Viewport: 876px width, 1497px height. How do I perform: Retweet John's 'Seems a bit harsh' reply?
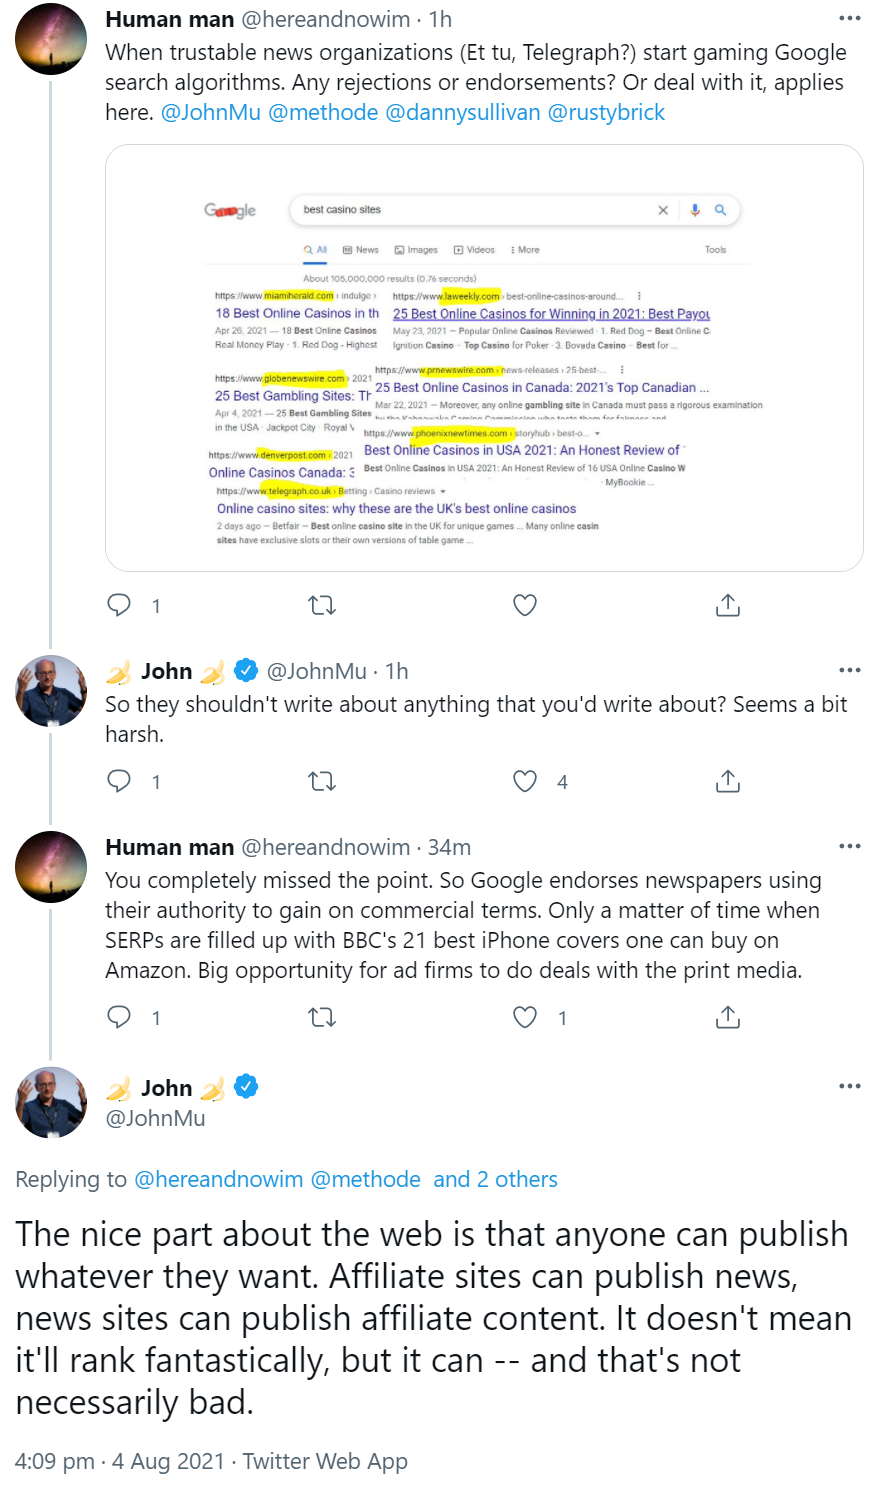coord(321,781)
